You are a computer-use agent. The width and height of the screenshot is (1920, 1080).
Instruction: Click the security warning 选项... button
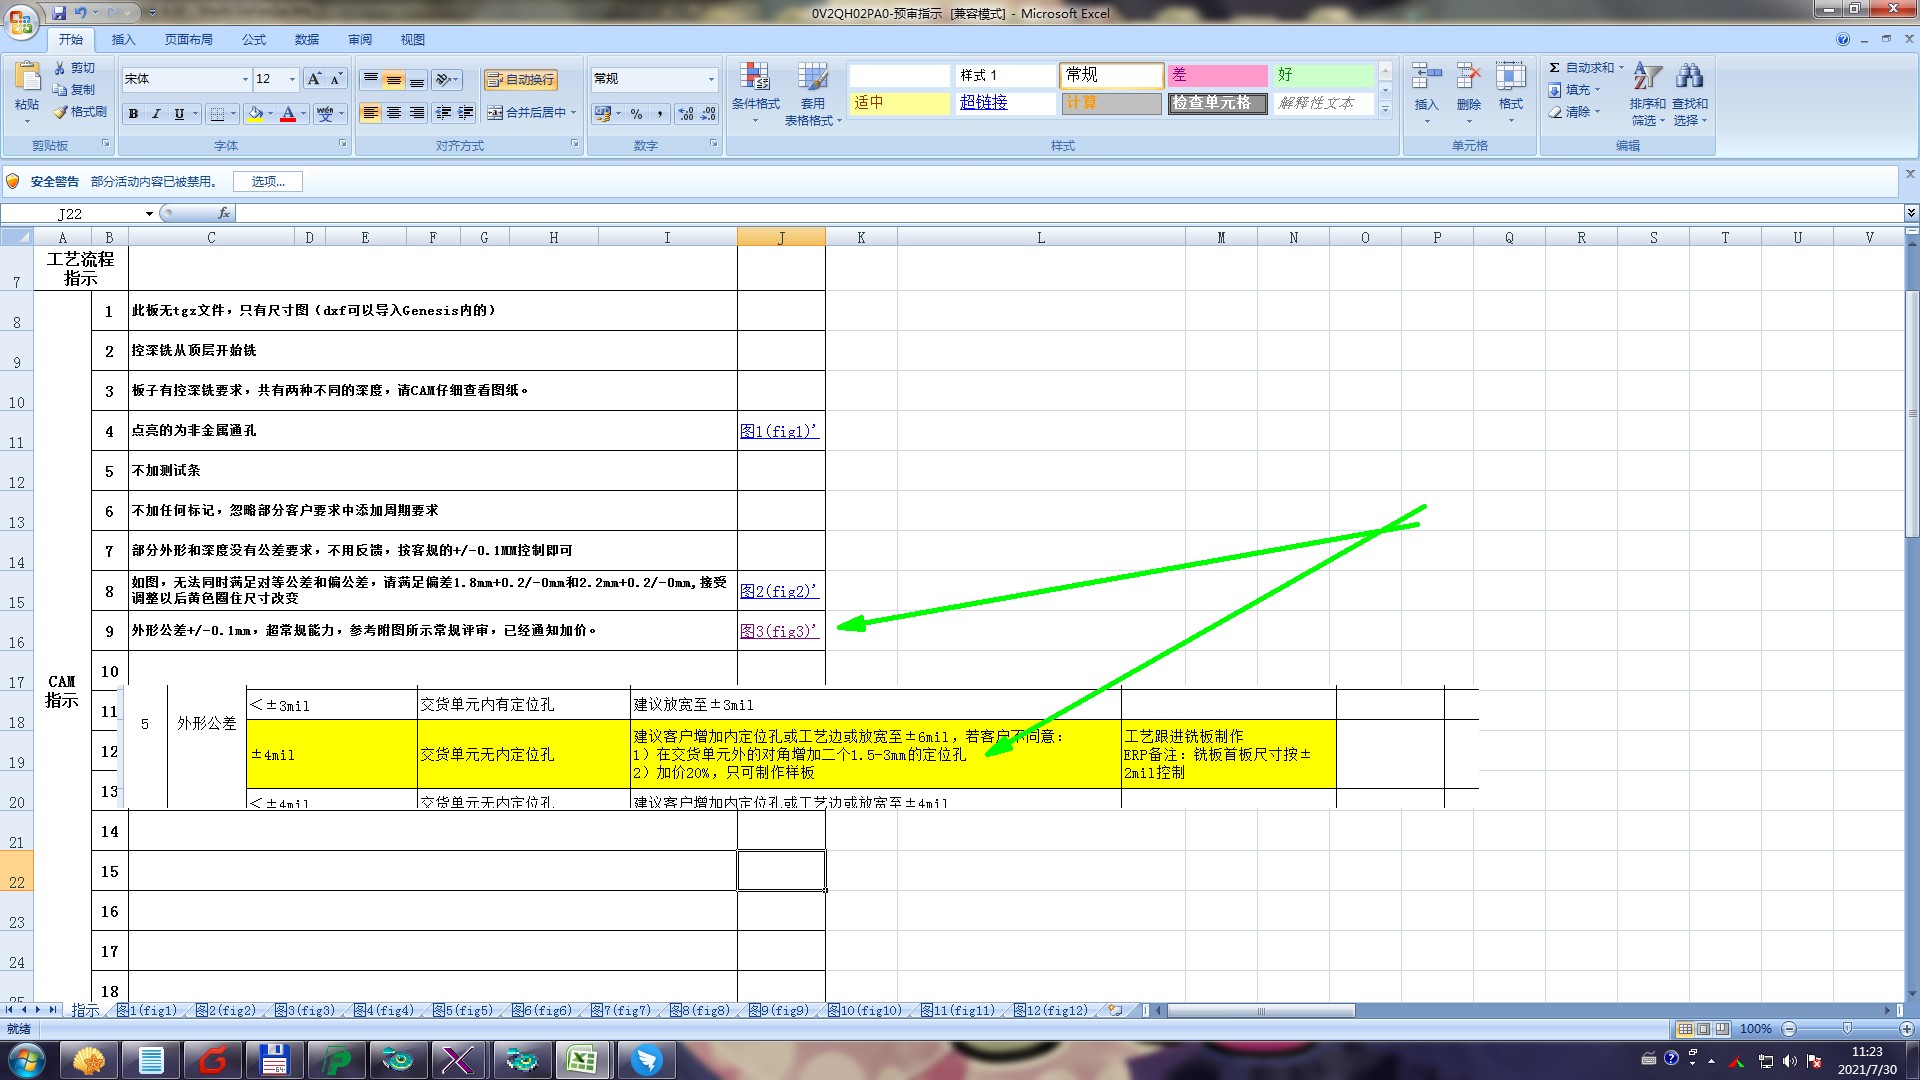pyautogui.click(x=268, y=181)
